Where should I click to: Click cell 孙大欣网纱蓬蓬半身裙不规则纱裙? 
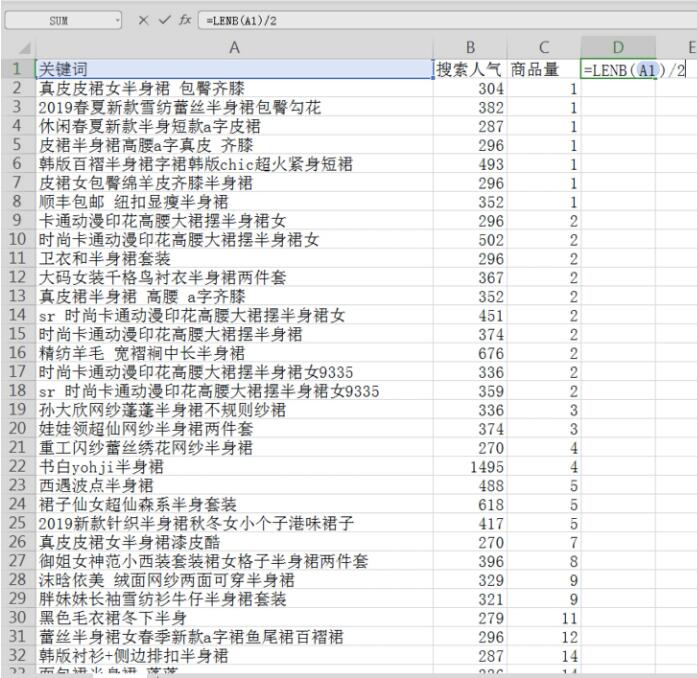[234, 409]
